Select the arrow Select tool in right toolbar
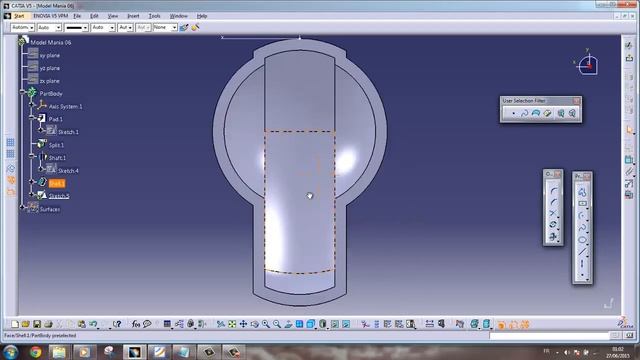The image size is (640, 360). 629,130
